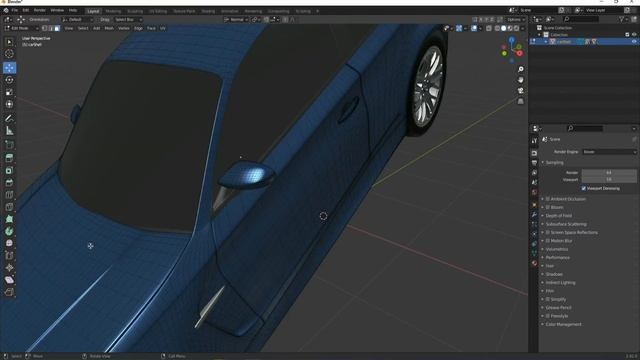Viewport: 640px width, 360px height.
Task: Select the Cursor tool
Action: coord(9,54)
